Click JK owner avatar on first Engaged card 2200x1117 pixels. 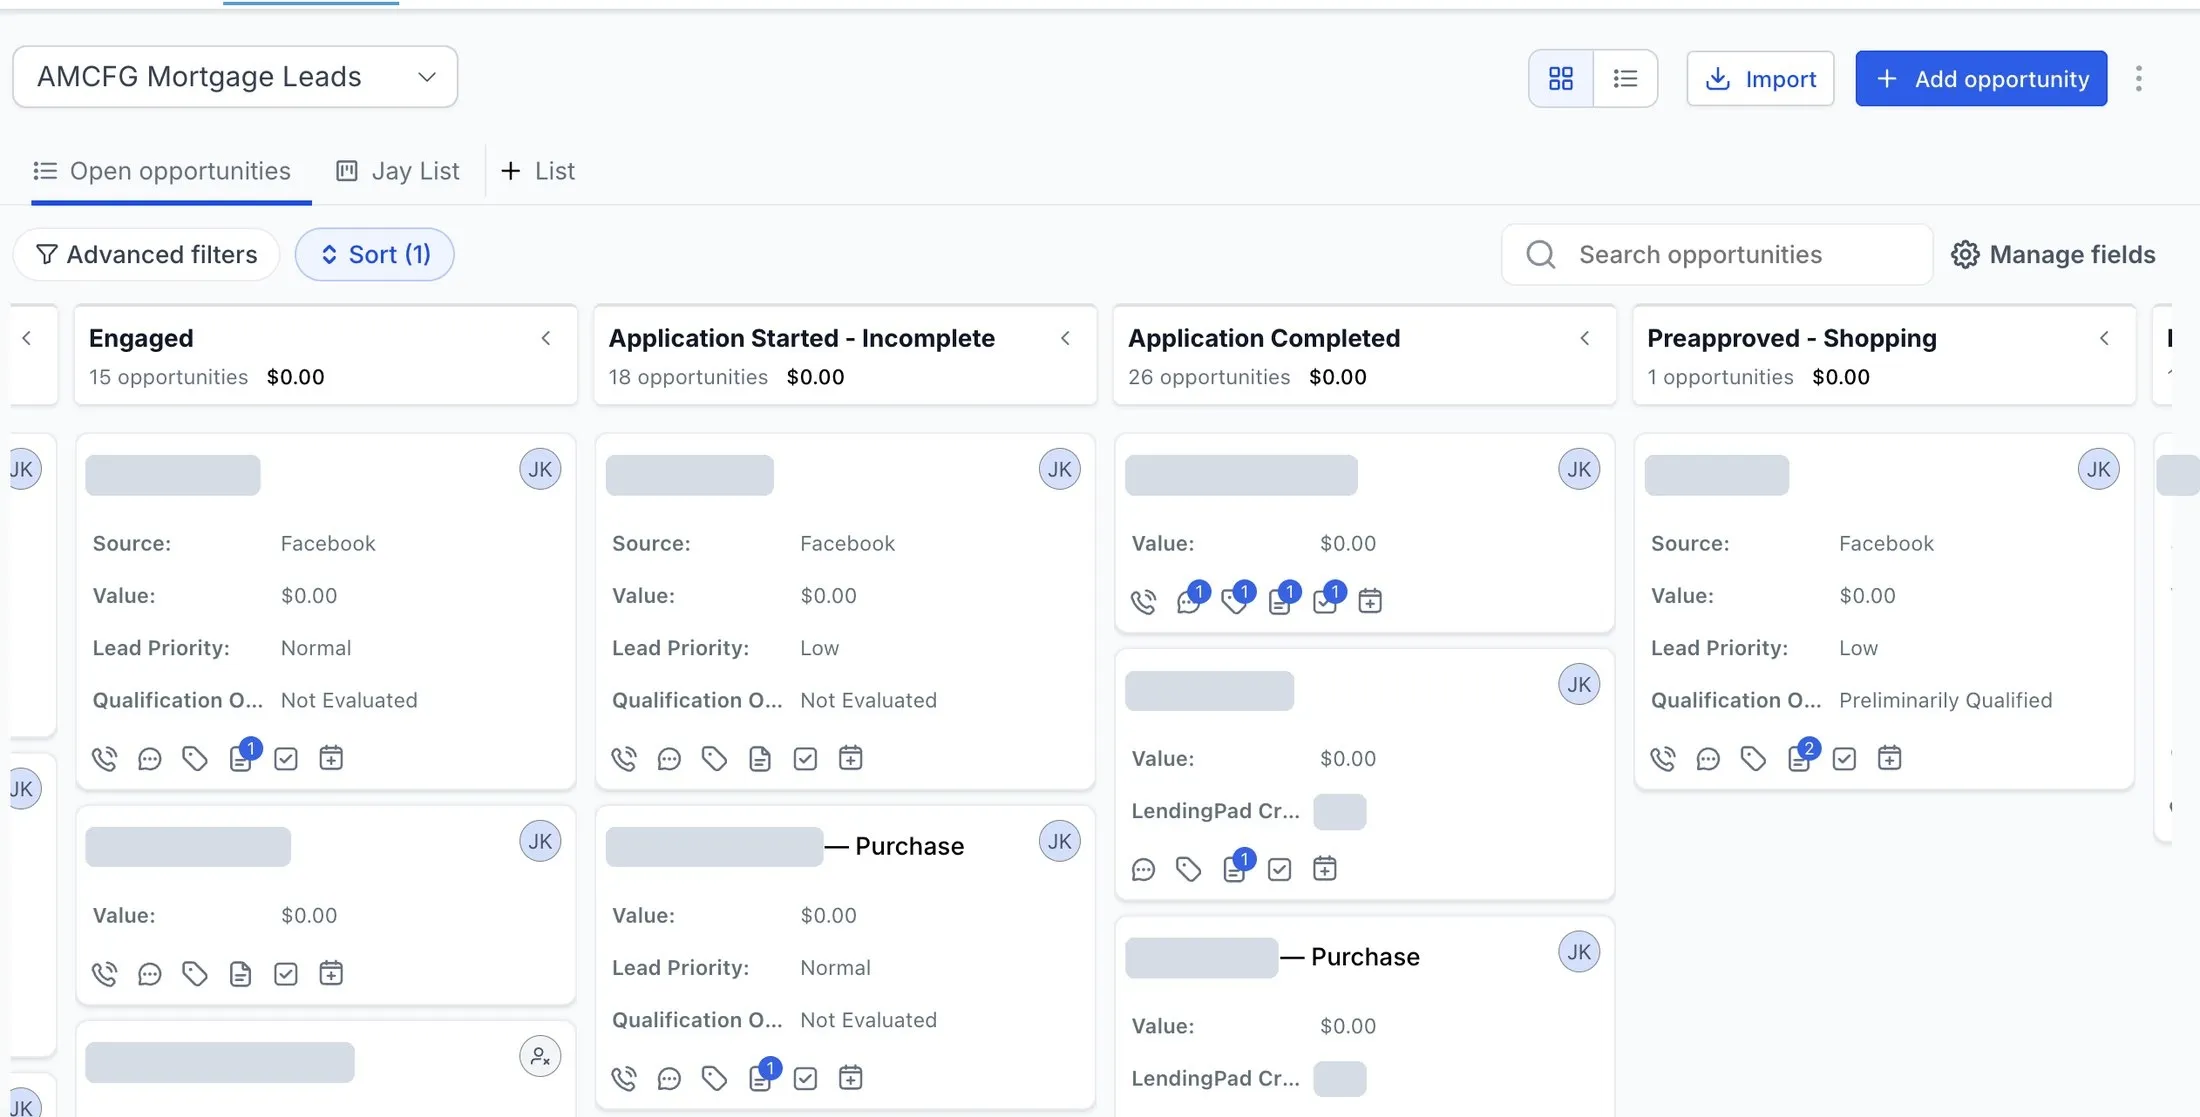pos(540,469)
